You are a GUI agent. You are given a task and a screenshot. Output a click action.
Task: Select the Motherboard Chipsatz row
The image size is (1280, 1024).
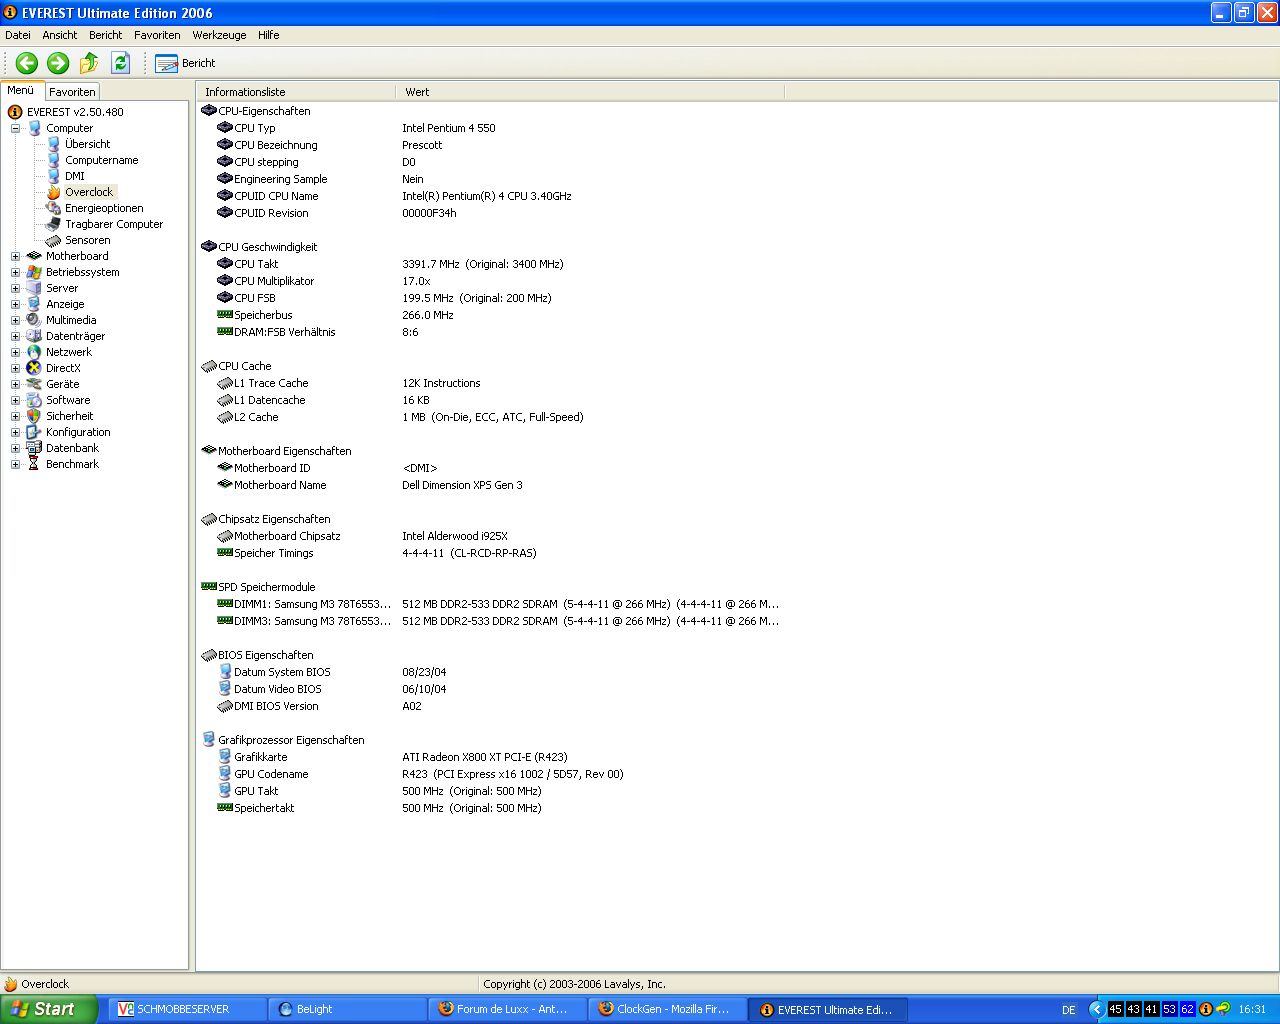tap(490, 536)
